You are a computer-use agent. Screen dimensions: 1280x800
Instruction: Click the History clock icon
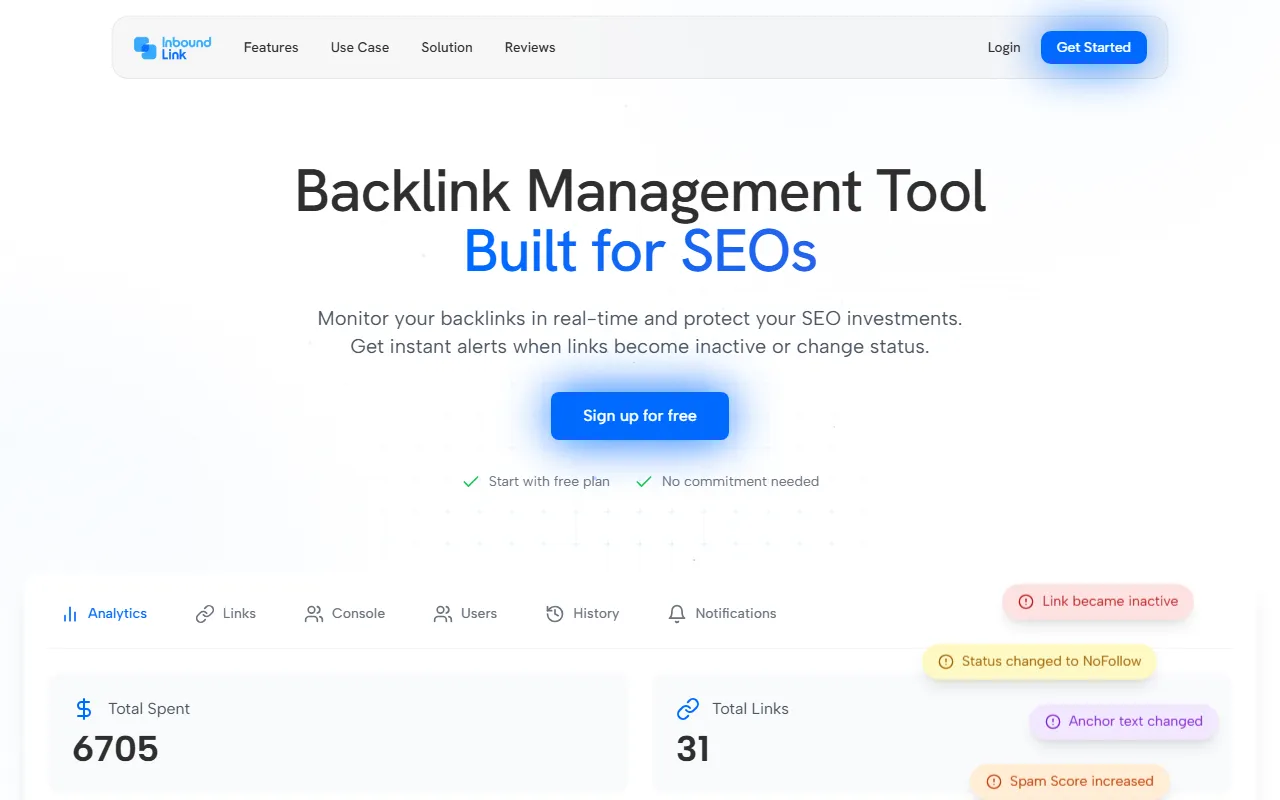pos(555,614)
